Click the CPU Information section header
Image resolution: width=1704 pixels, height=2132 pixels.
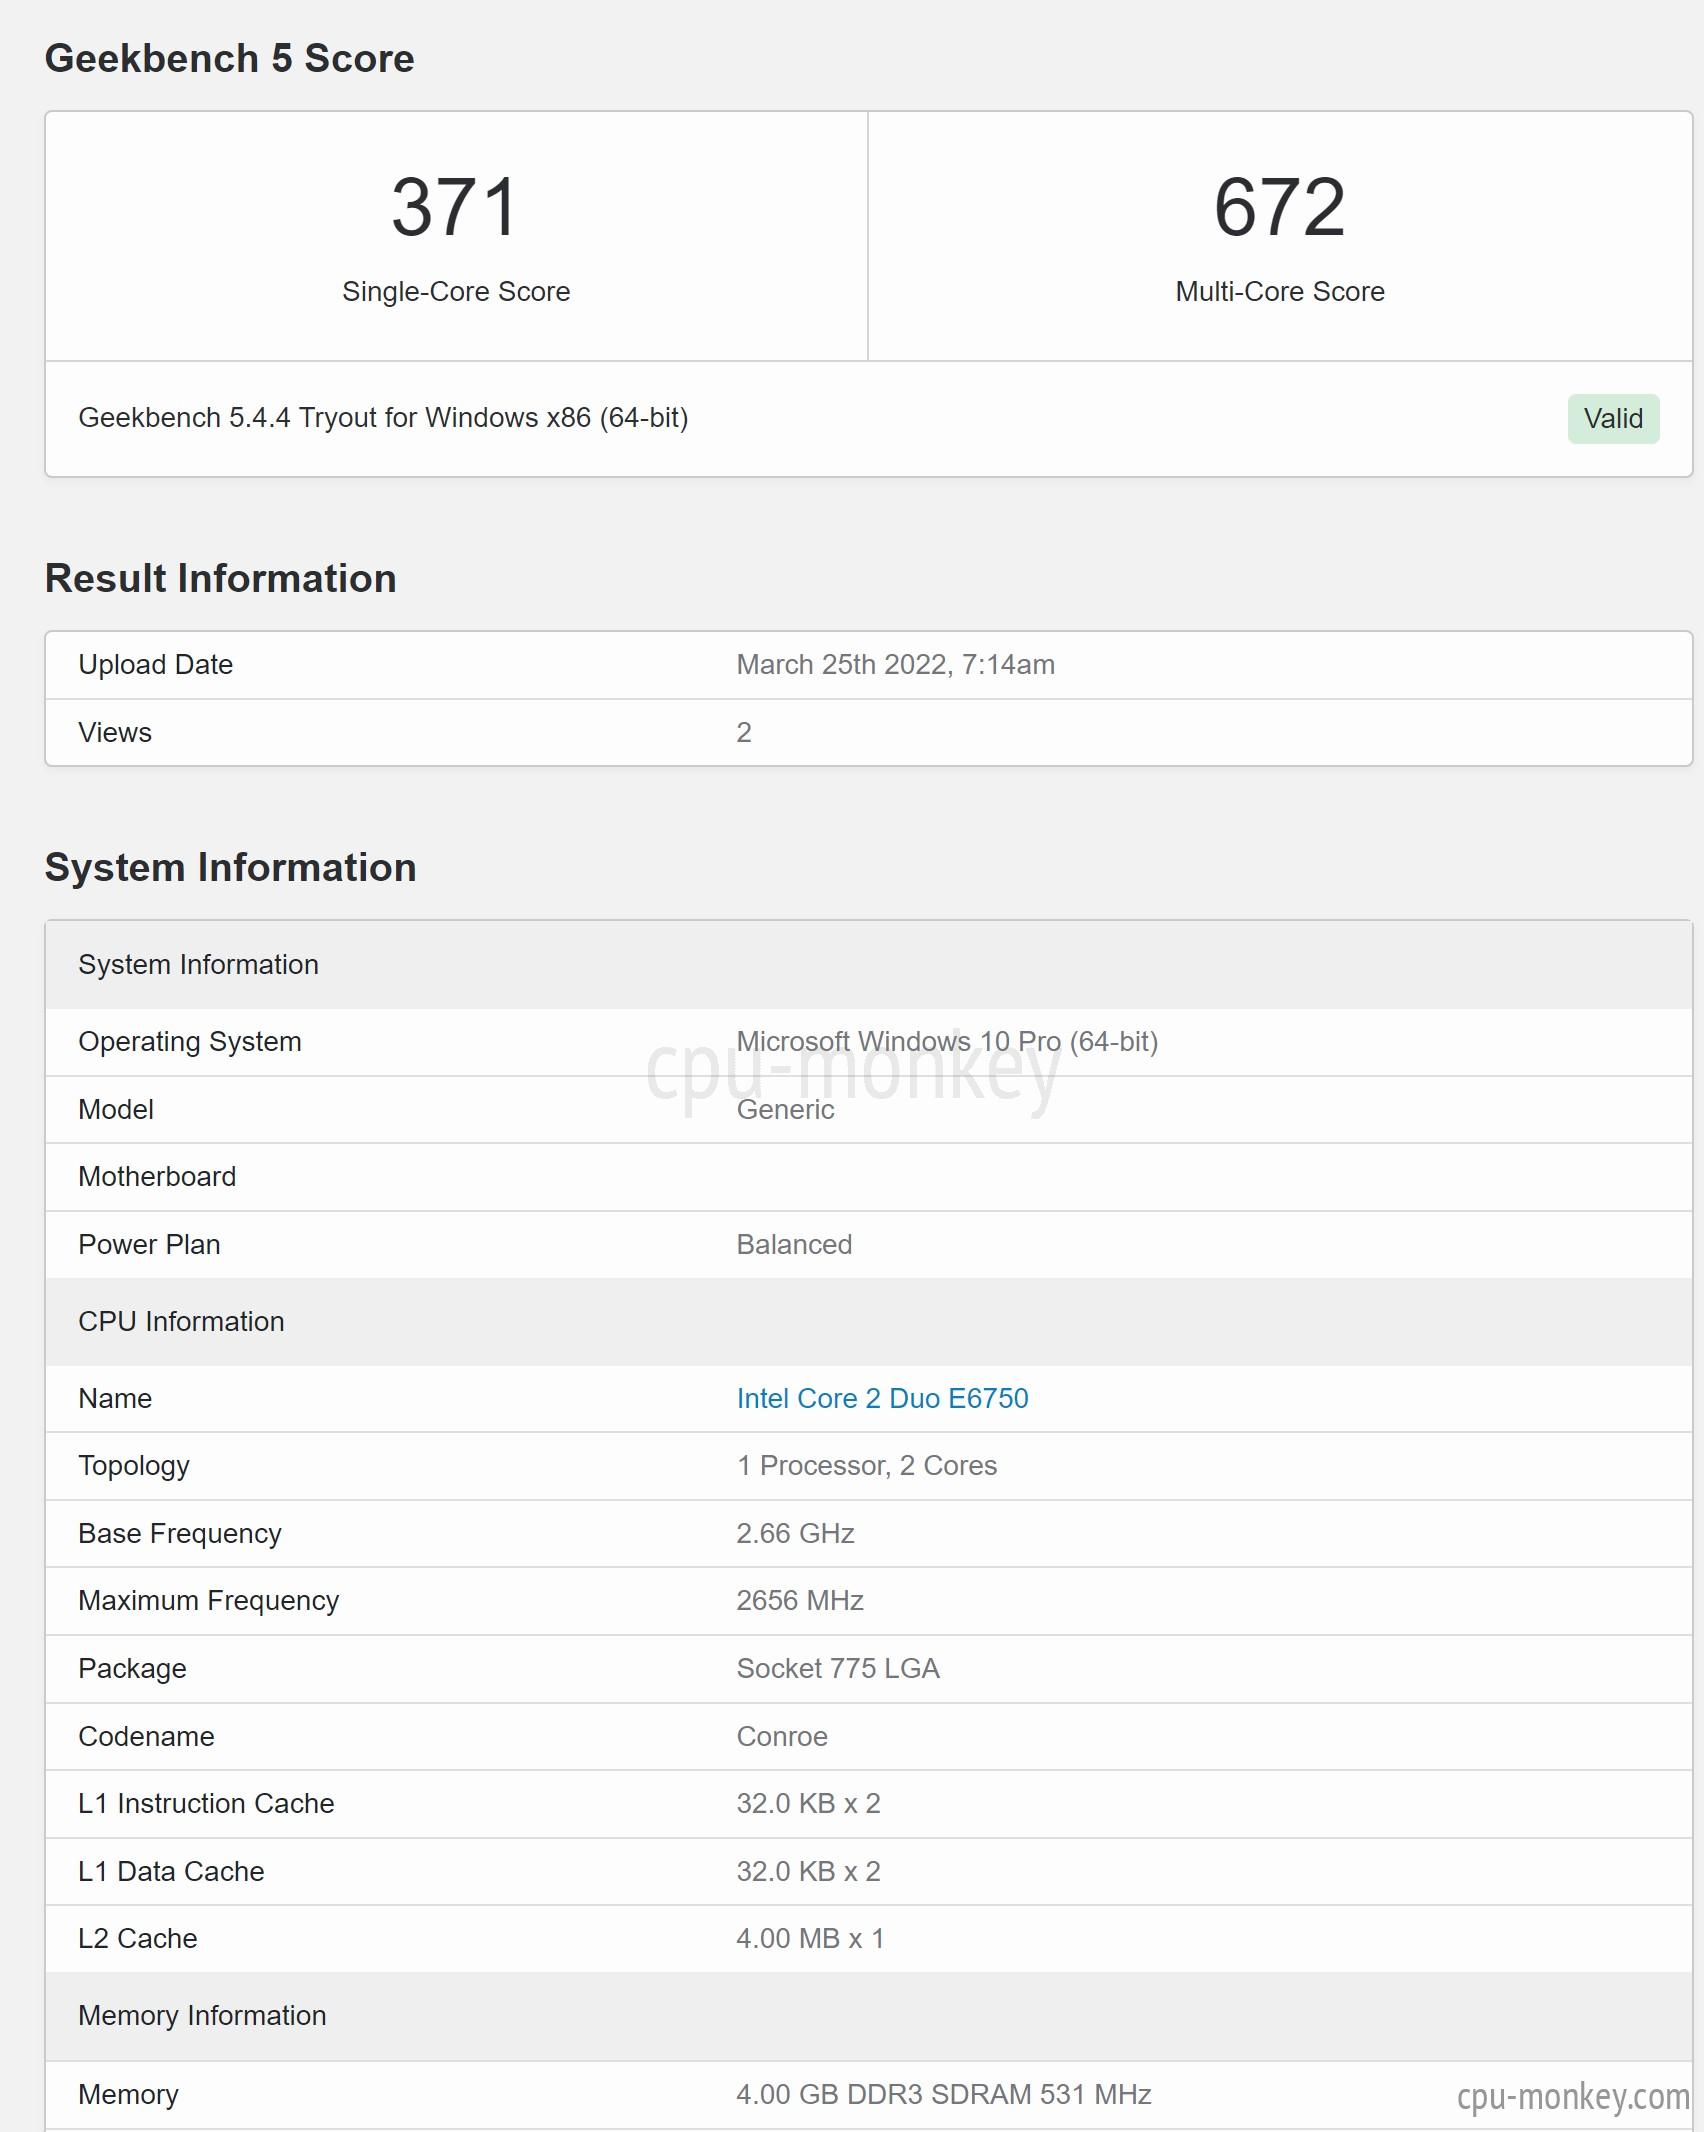tap(868, 1322)
